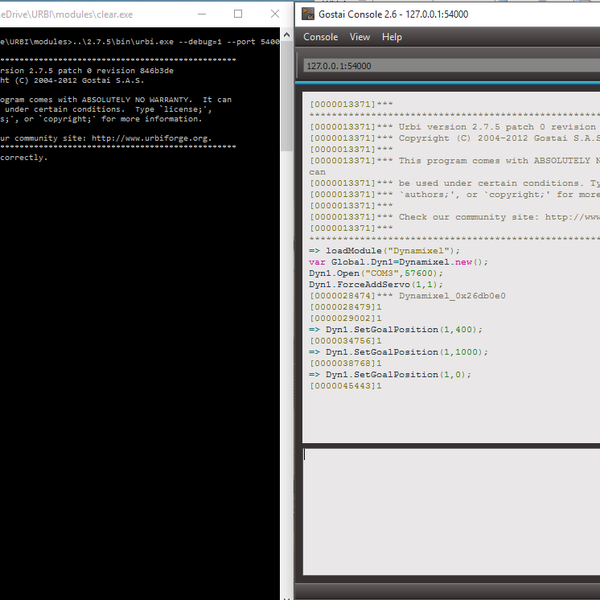The width and height of the screenshot is (600, 600).
Task: Click the Gostai Console title bar
Action: pos(500,14)
